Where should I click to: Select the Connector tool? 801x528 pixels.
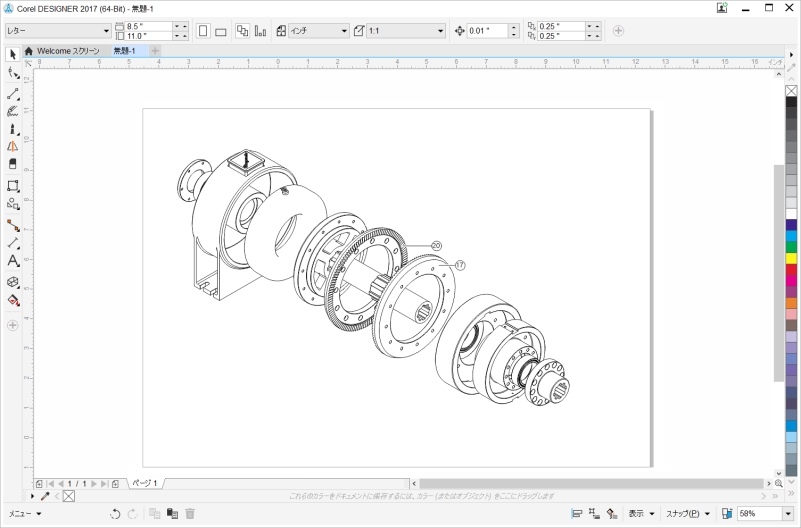(13, 225)
